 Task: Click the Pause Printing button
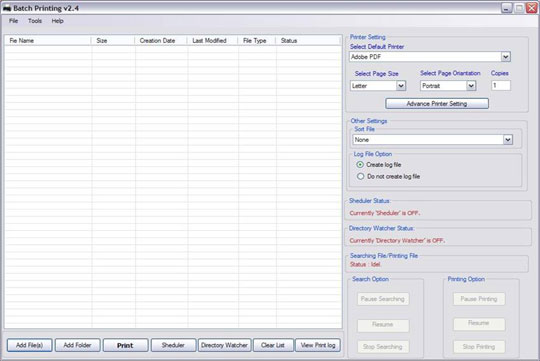click(x=479, y=299)
